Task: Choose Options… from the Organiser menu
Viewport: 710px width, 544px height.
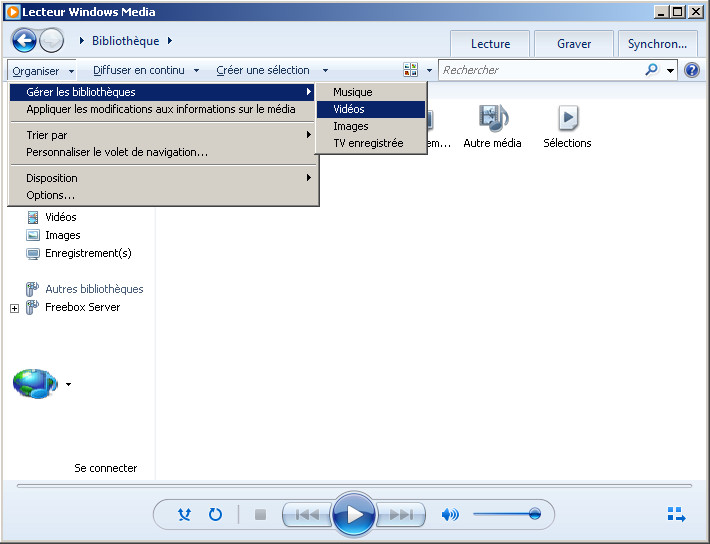Action: [x=51, y=195]
